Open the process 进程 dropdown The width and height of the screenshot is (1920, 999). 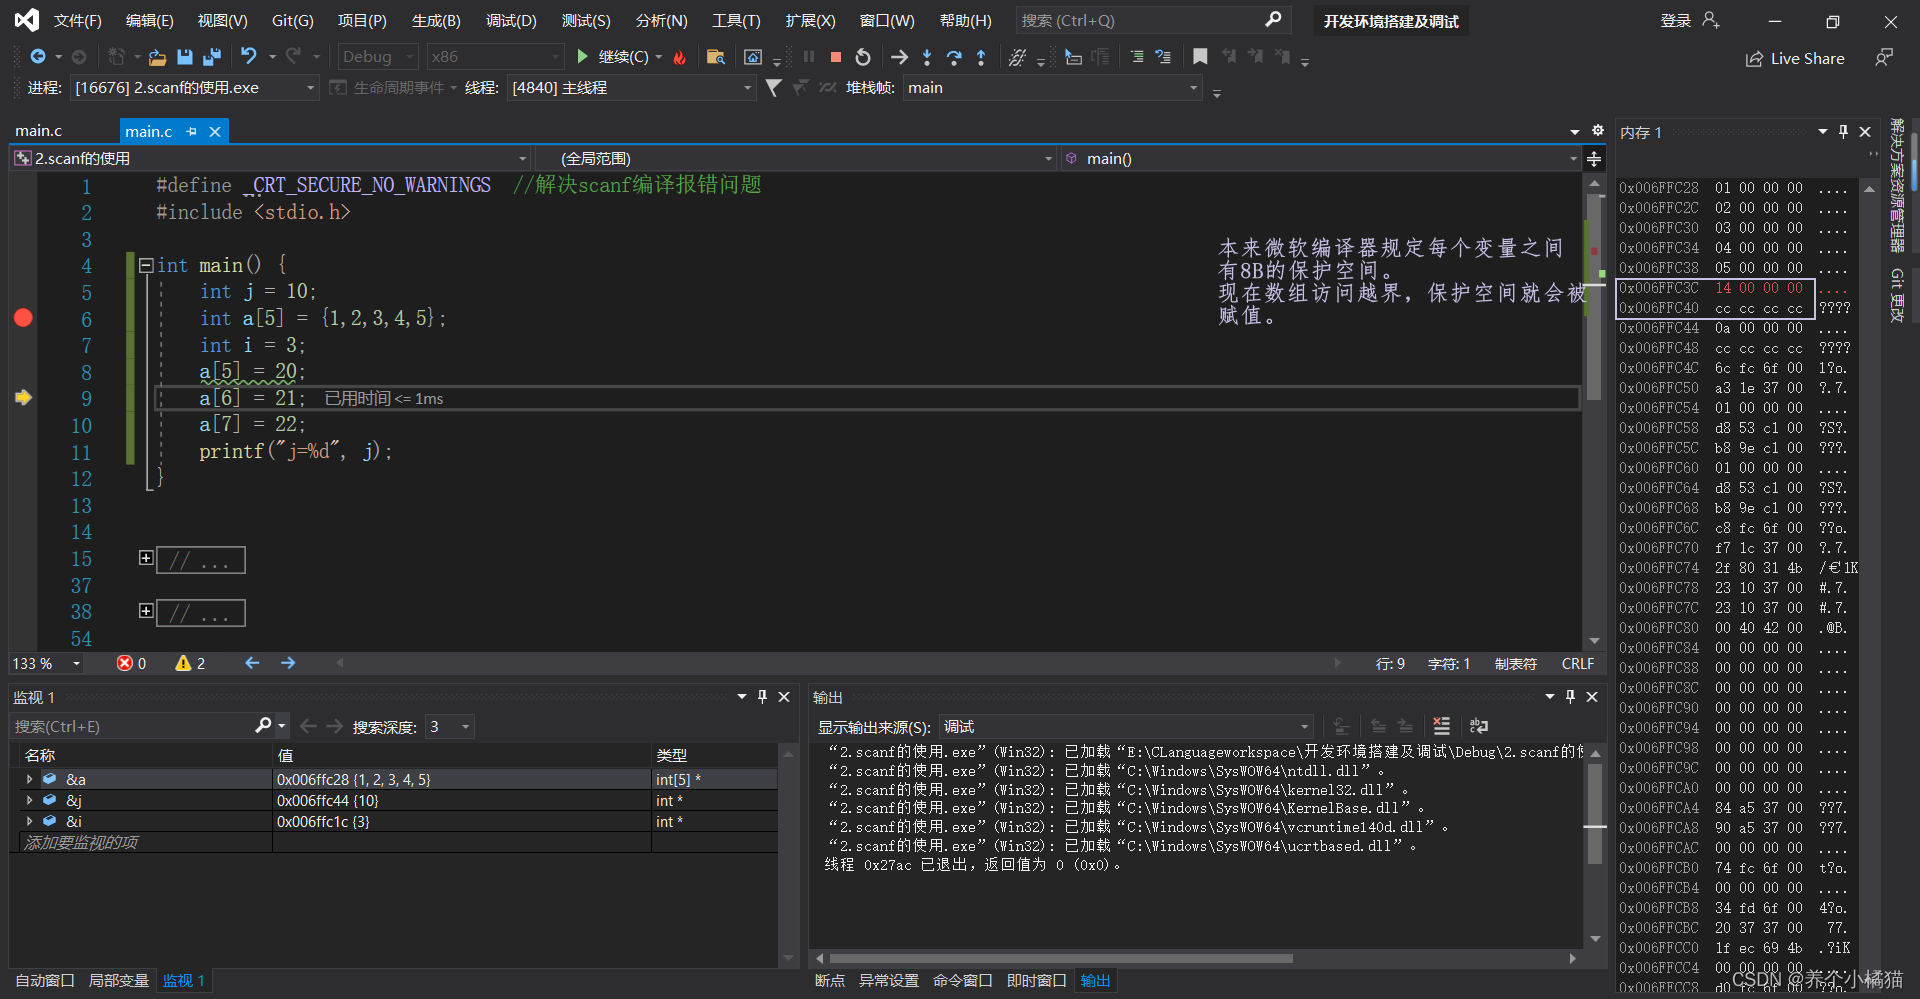tap(194, 88)
